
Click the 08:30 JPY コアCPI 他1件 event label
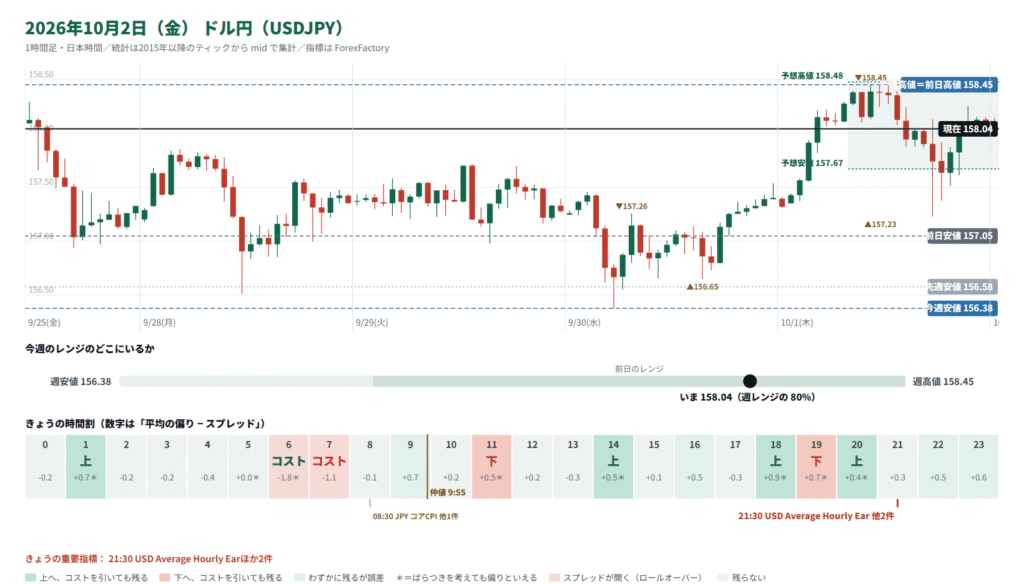pyautogui.click(x=415, y=517)
